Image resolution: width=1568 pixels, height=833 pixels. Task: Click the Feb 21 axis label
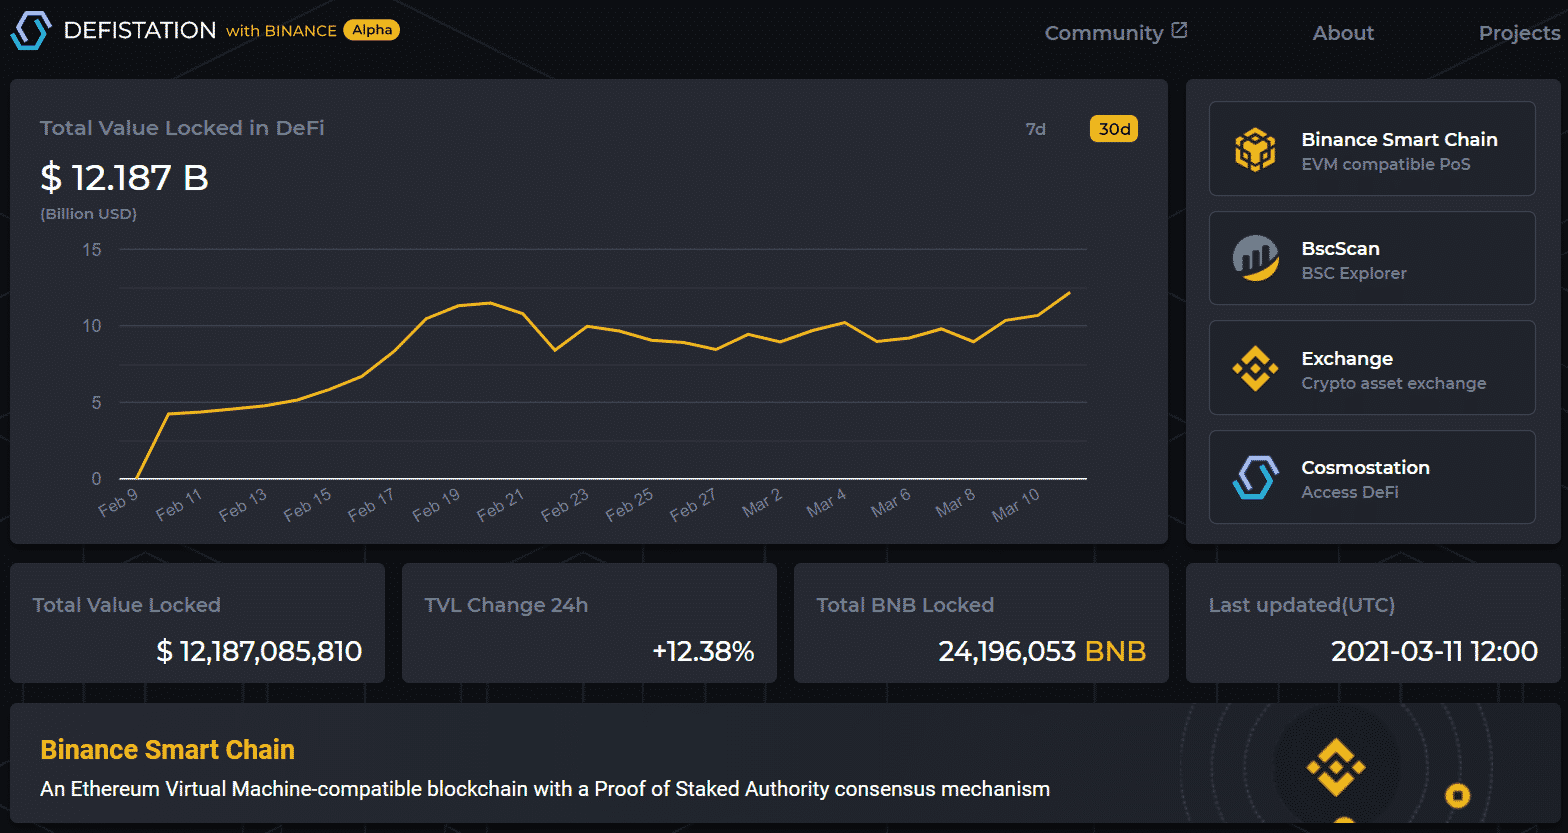[500, 506]
